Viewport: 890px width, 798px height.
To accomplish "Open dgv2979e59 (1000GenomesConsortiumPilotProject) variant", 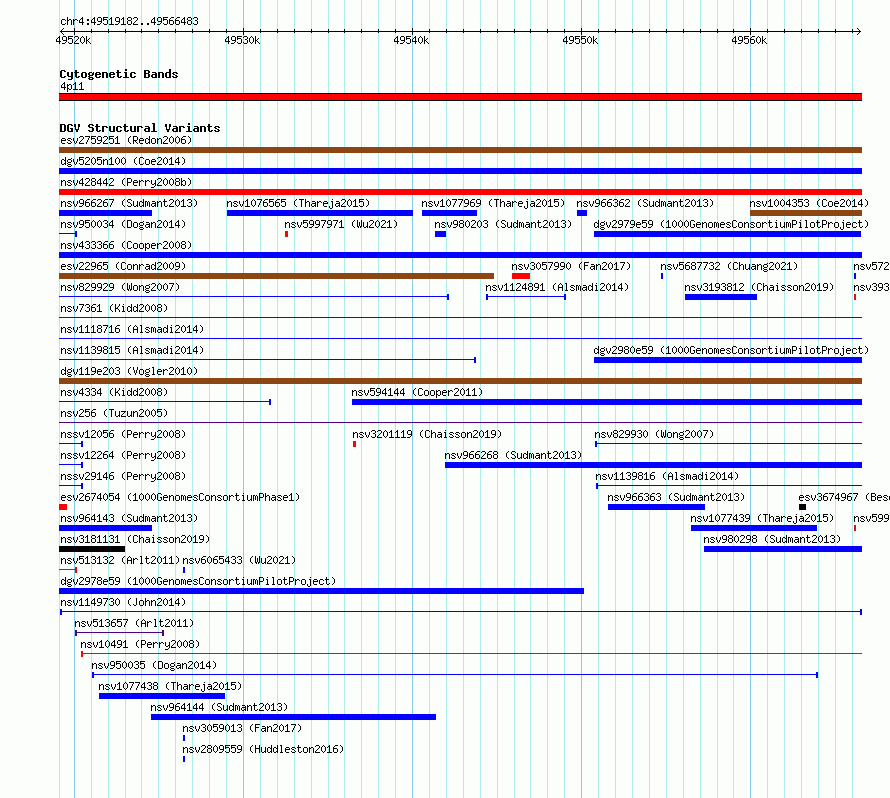I will [728, 234].
